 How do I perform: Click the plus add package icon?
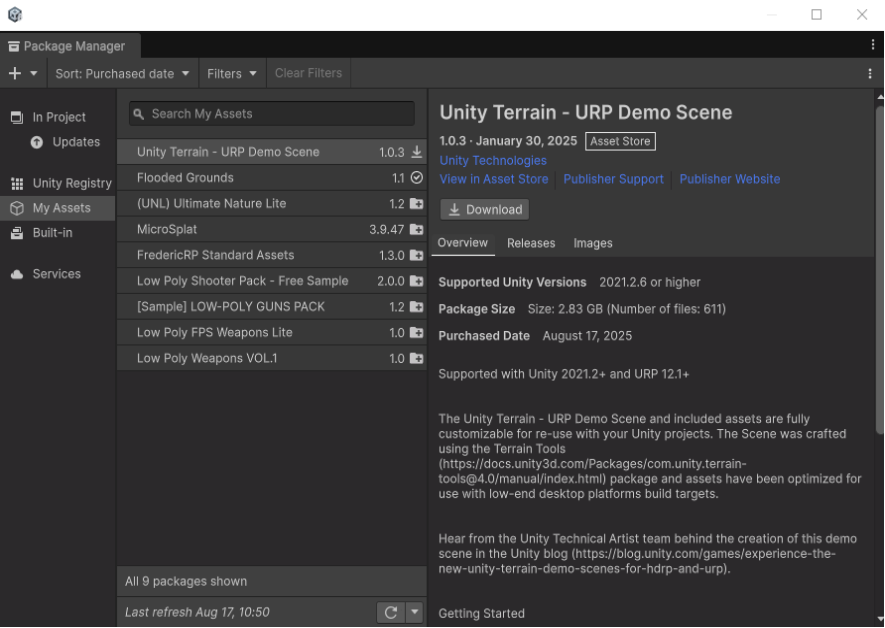pos(15,73)
